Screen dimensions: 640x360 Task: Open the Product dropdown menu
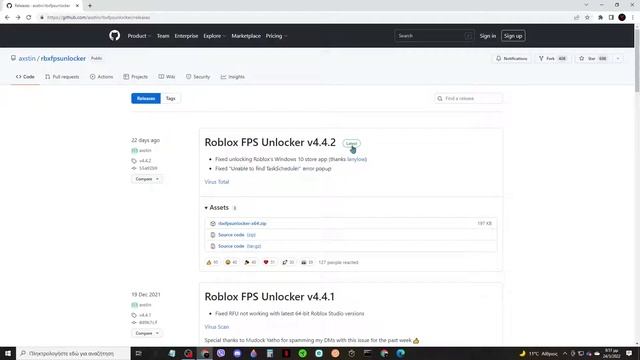click(139, 36)
